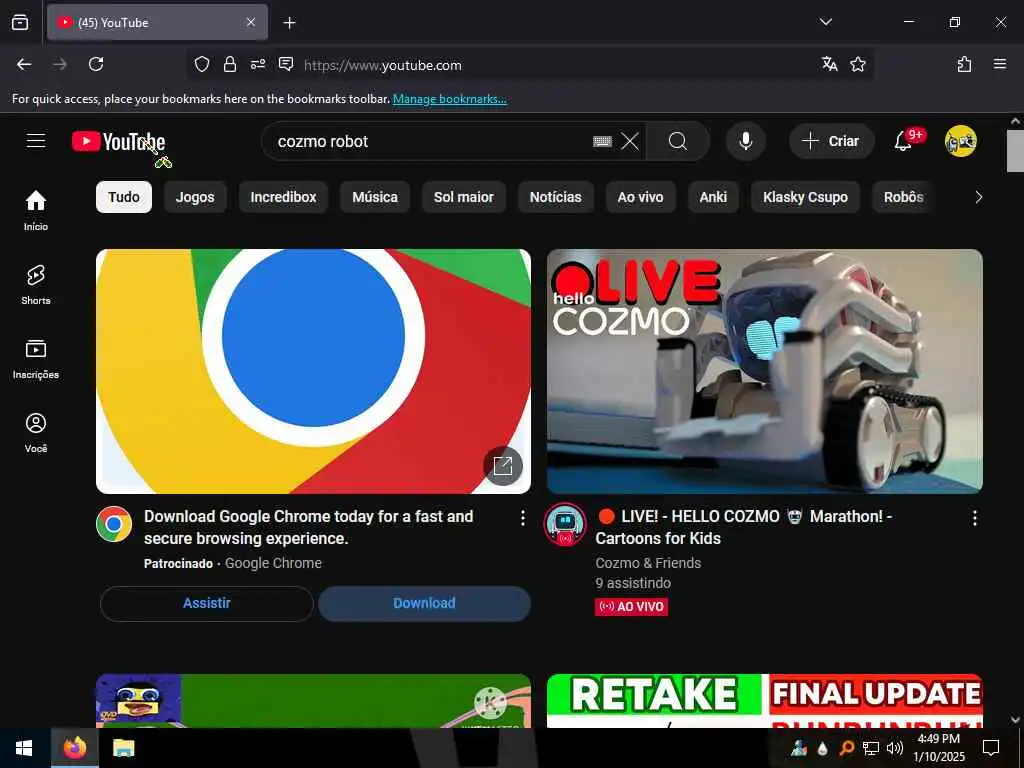Image resolution: width=1024 pixels, height=768 pixels.
Task: Run search with magnifier button
Action: (678, 141)
